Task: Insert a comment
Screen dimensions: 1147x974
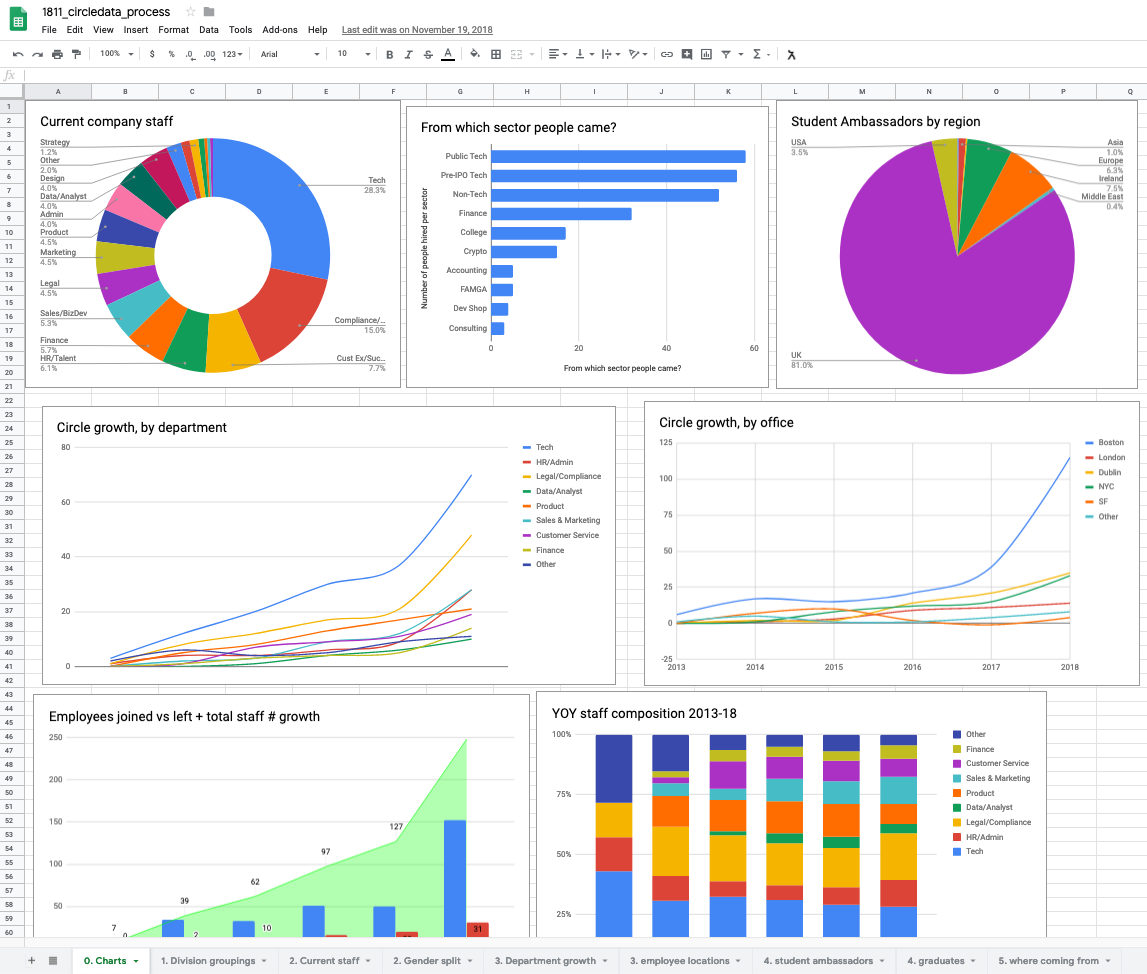Action: click(x=687, y=54)
